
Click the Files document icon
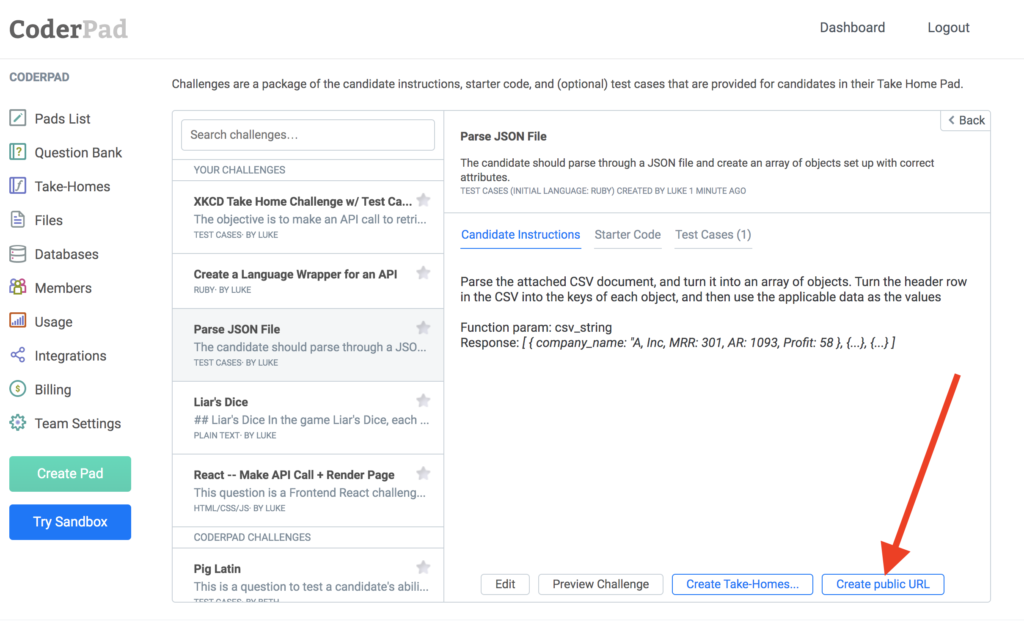click(x=18, y=220)
